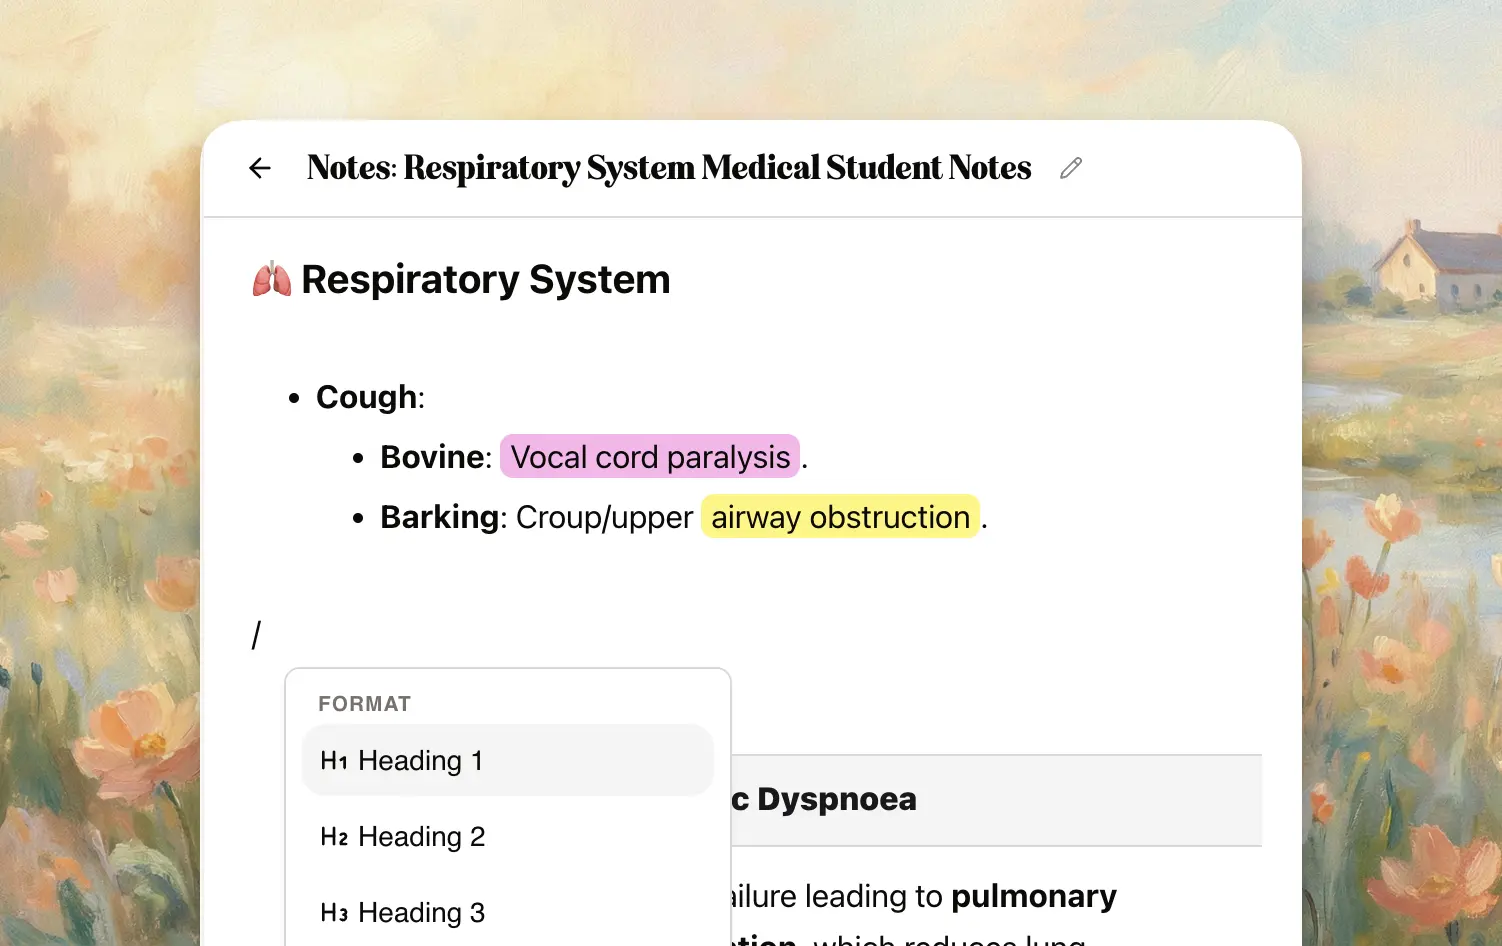Image resolution: width=1502 pixels, height=946 pixels.
Task: Choose Heading 3 from the format menu
Action: tap(422, 912)
